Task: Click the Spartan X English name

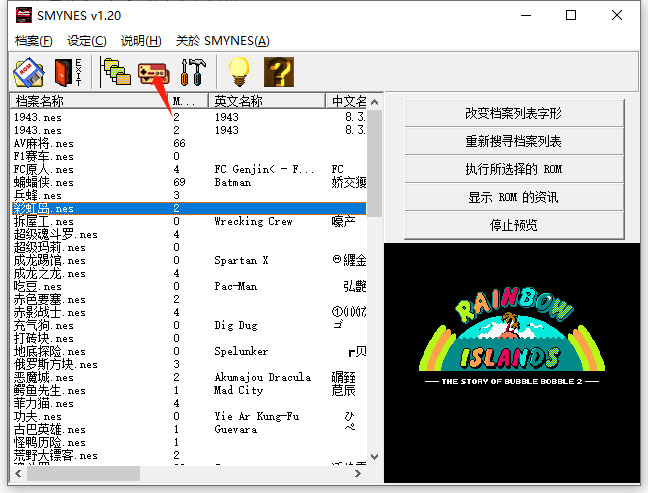Action: coord(241,260)
